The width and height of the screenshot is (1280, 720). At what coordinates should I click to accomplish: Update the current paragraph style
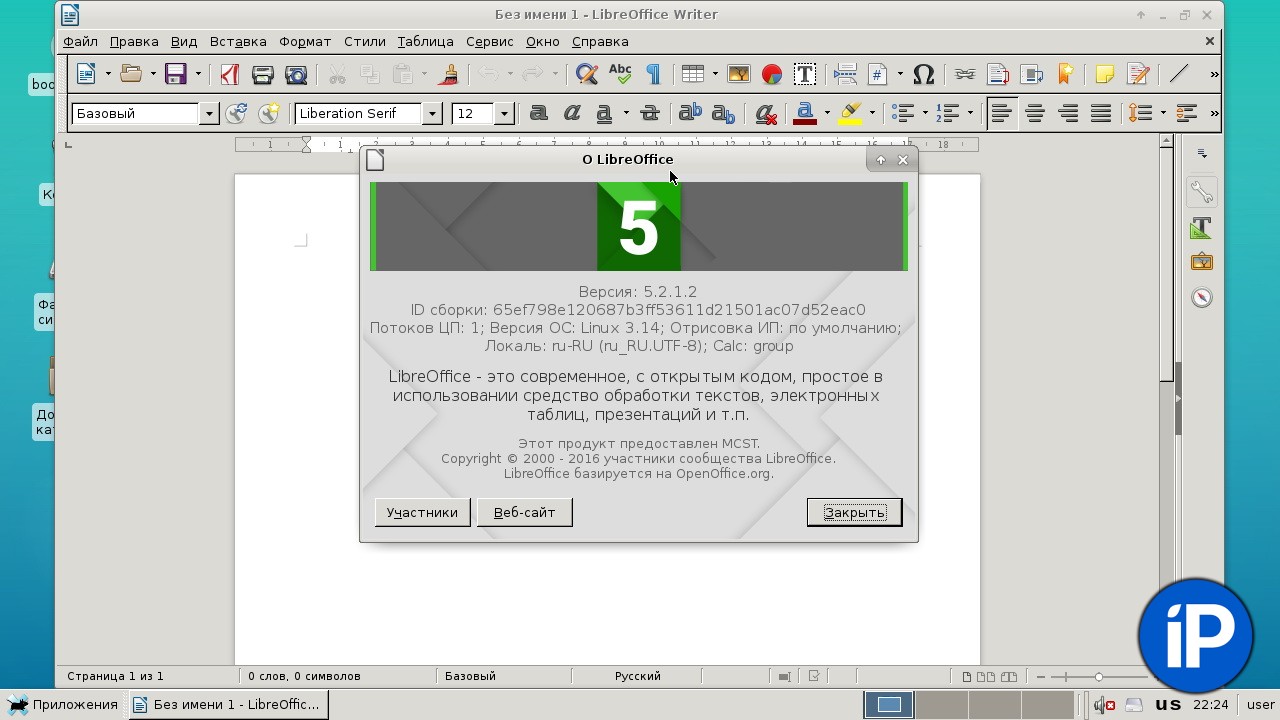click(236, 114)
